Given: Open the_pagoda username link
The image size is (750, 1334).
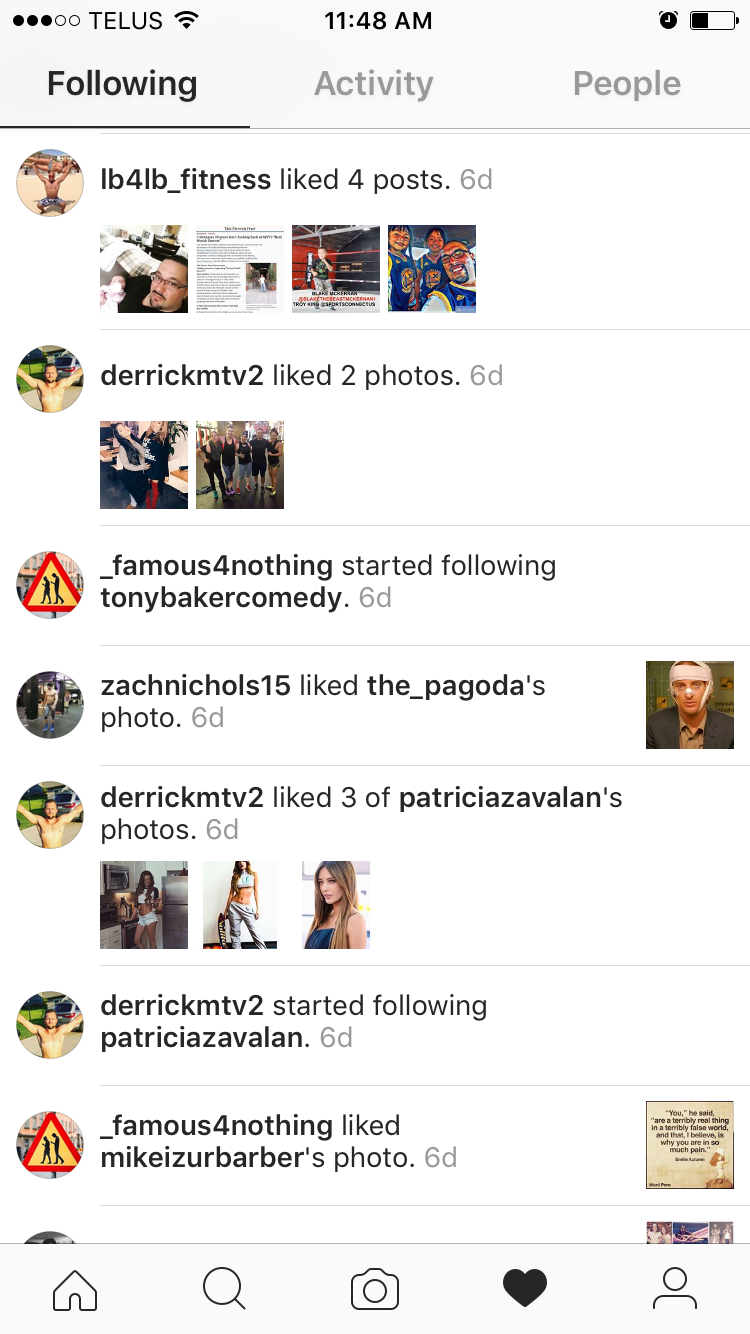Looking at the screenshot, I should pos(445,686).
